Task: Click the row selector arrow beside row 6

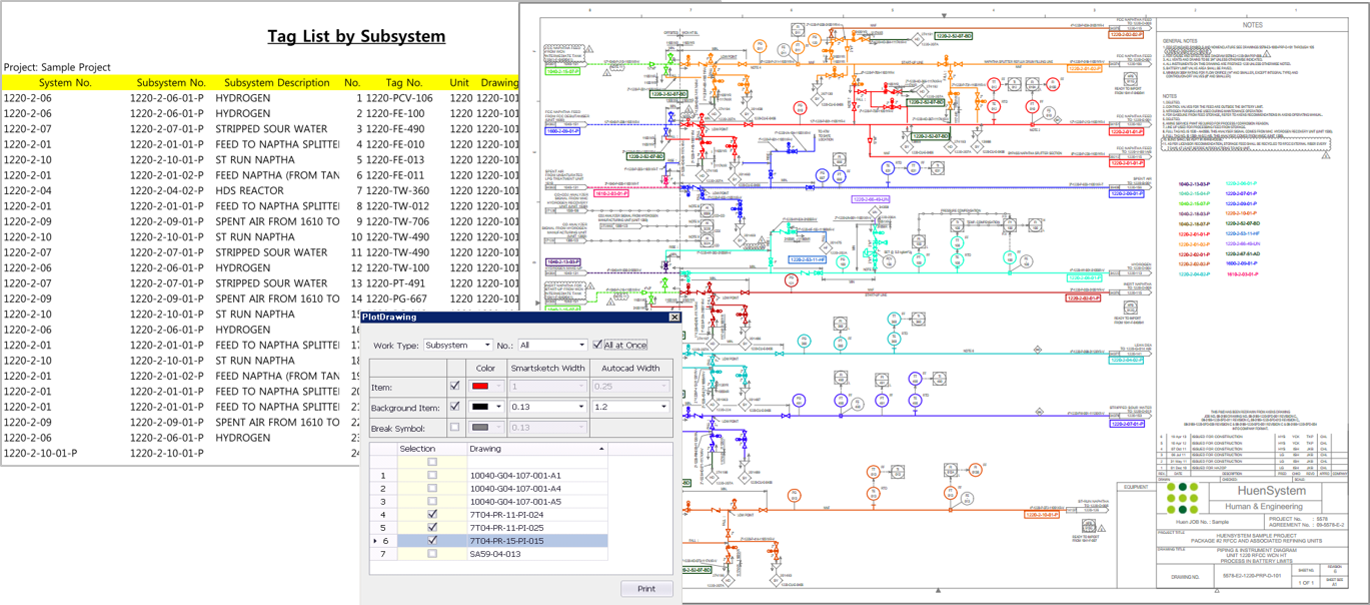Action: 373,539
